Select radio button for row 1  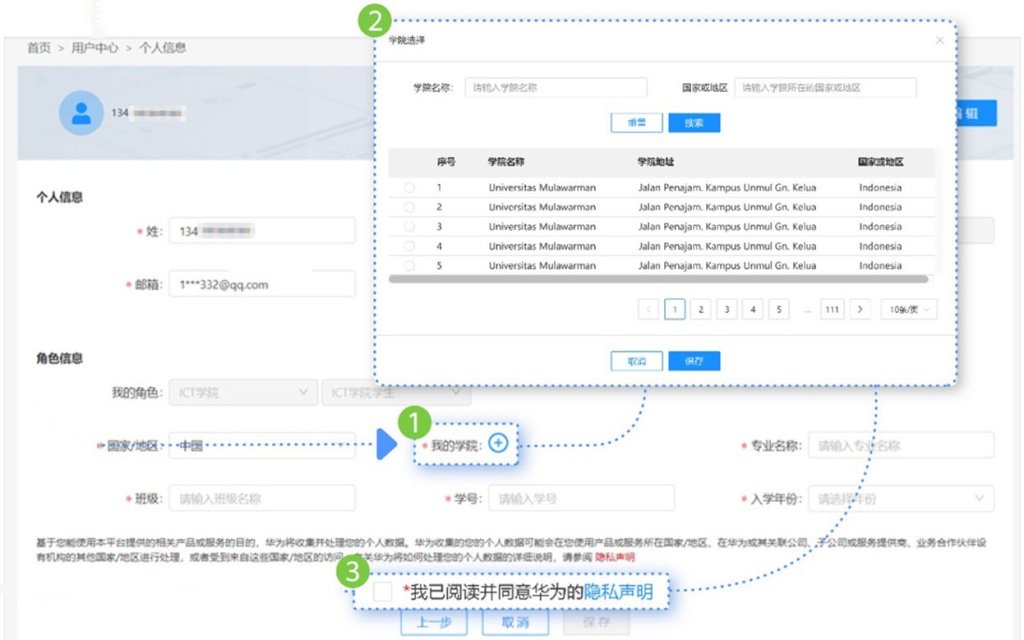click(x=410, y=188)
